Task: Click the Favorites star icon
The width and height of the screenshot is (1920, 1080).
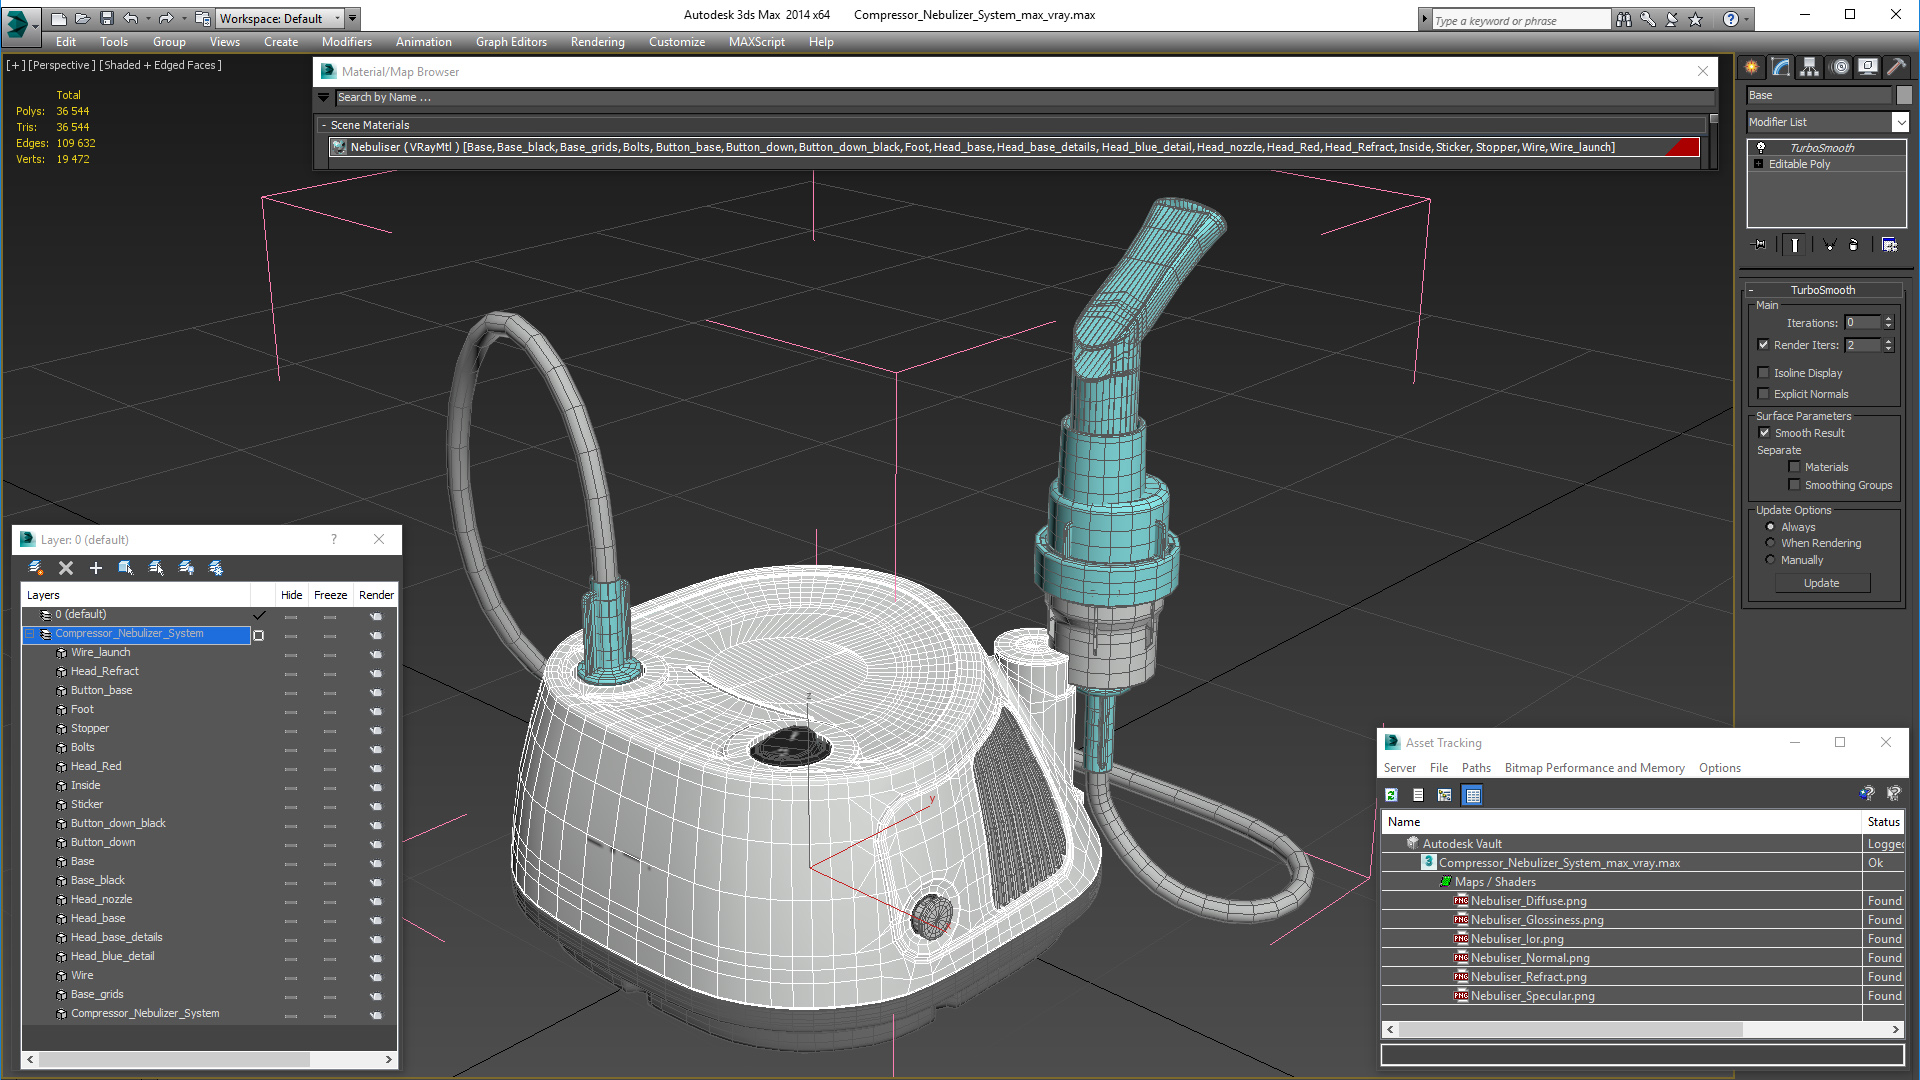Action: [x=1696, y=19]
